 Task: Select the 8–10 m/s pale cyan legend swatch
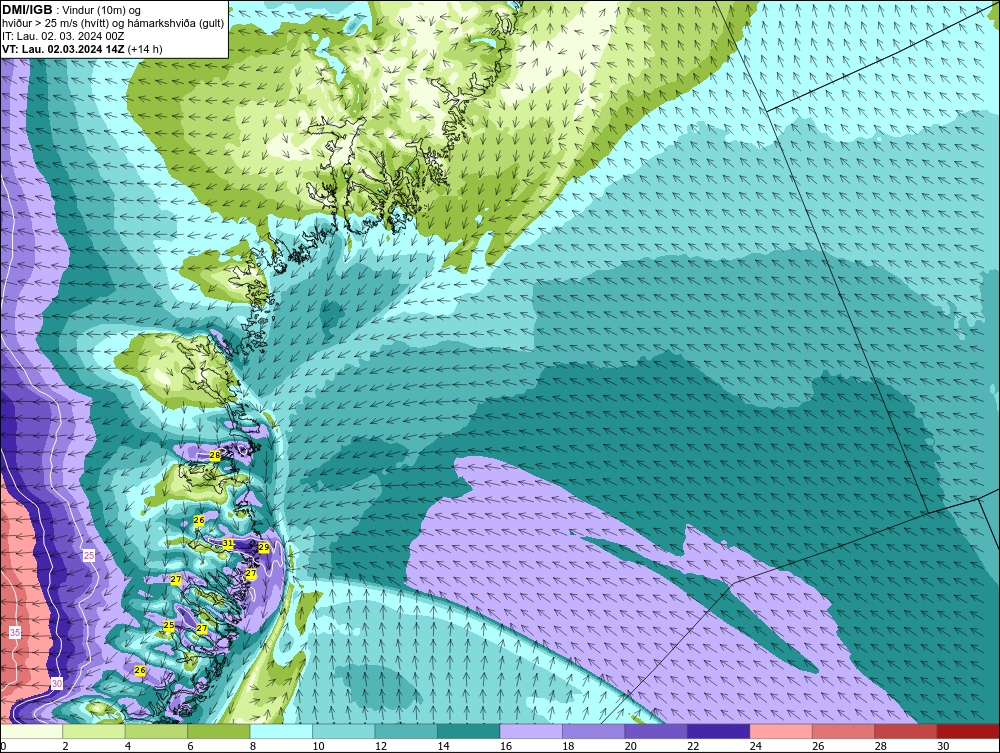click(x=281, y=731)
